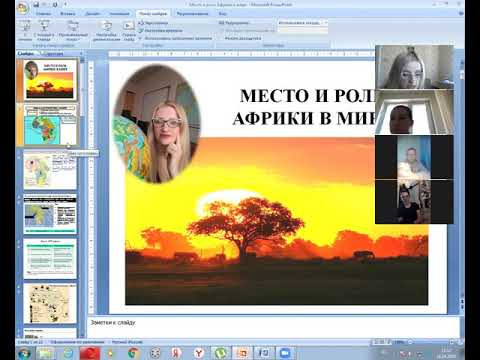The width and height of the screenshot is (480, 360).
Task: Click status bar language Русский (Россия)
Action: pos(127,342)
